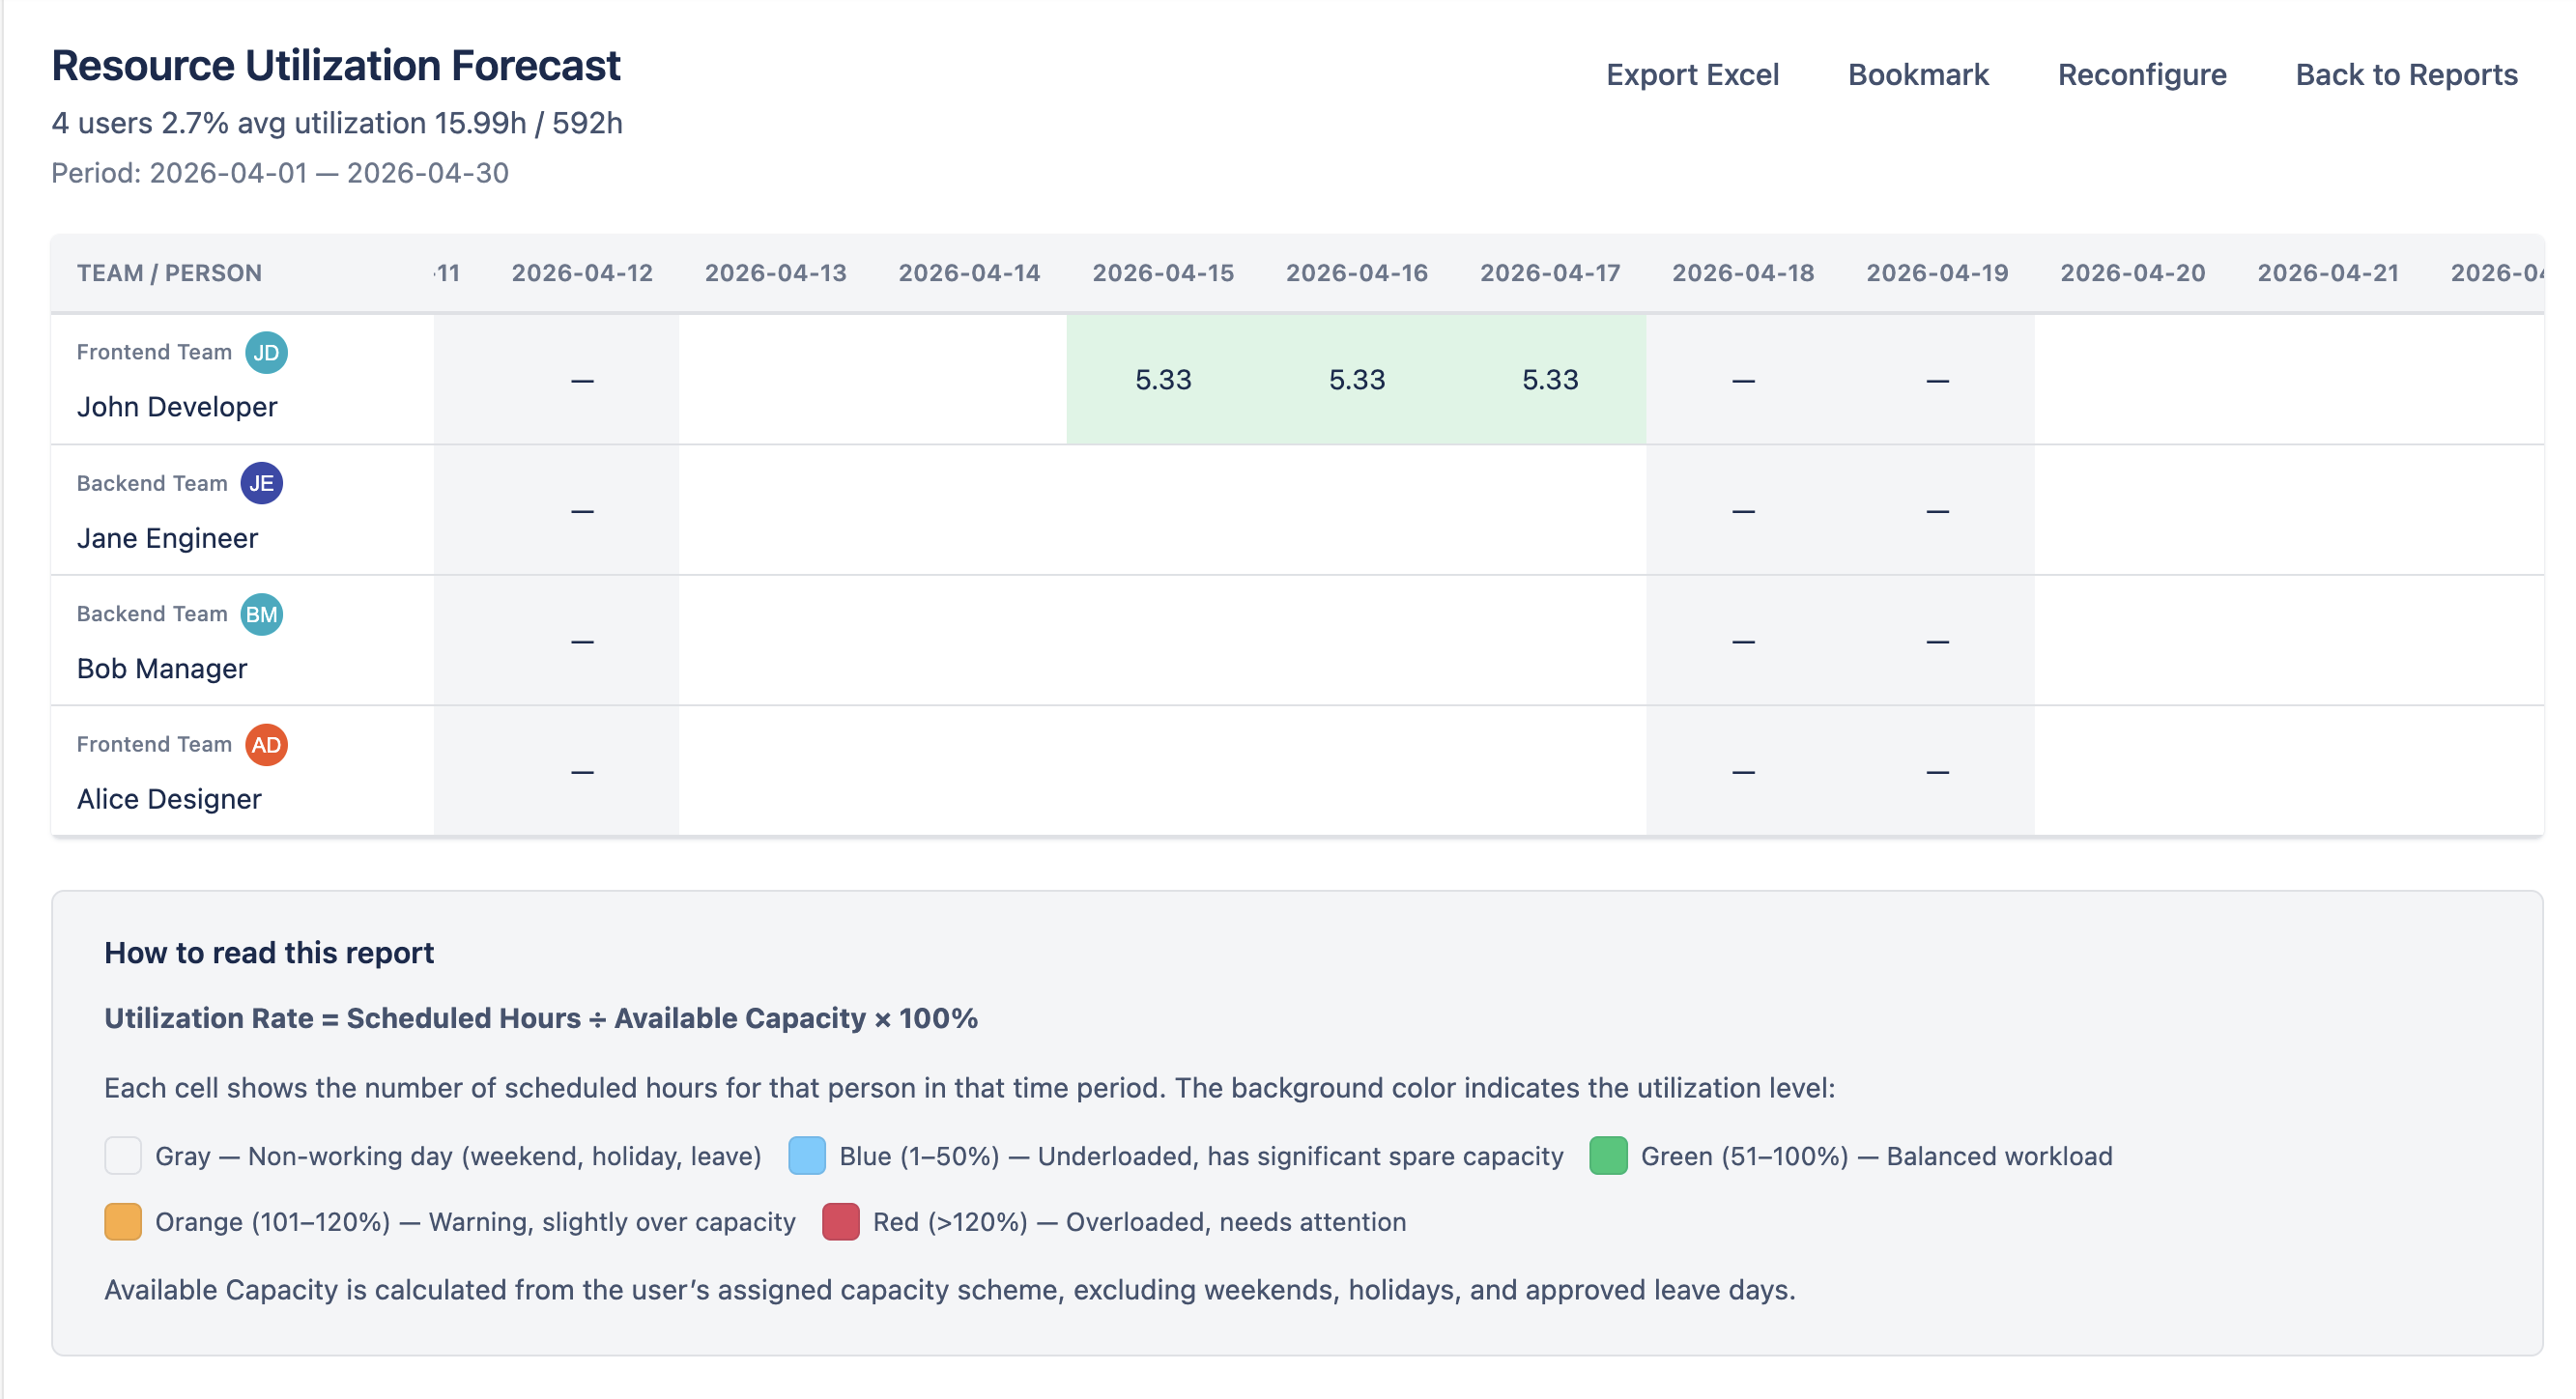The height and width of the screenshot is (1399, 2576).
Task: Click John Developer's 5.33 cell on 2026-04-17
Action: [1549, 380]
